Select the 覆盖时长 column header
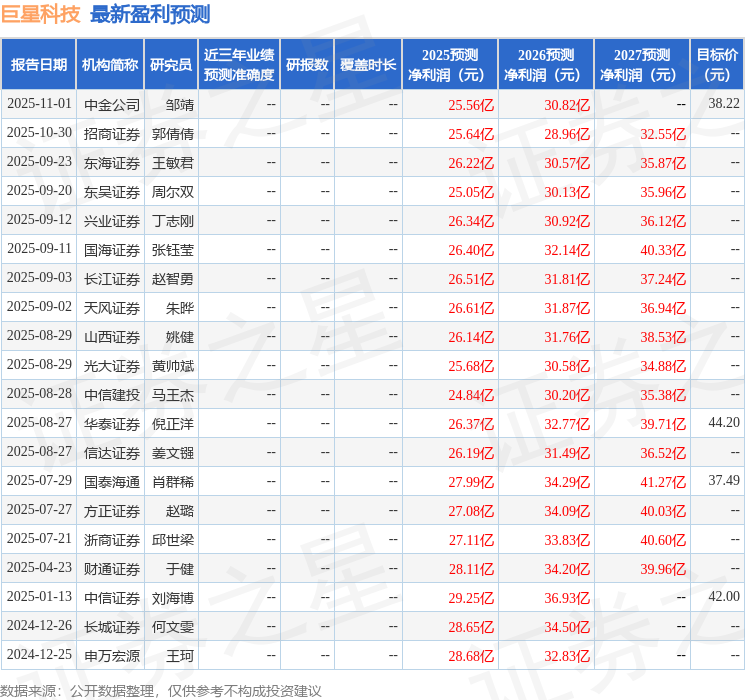745x700 pixels. click(368, 64)
